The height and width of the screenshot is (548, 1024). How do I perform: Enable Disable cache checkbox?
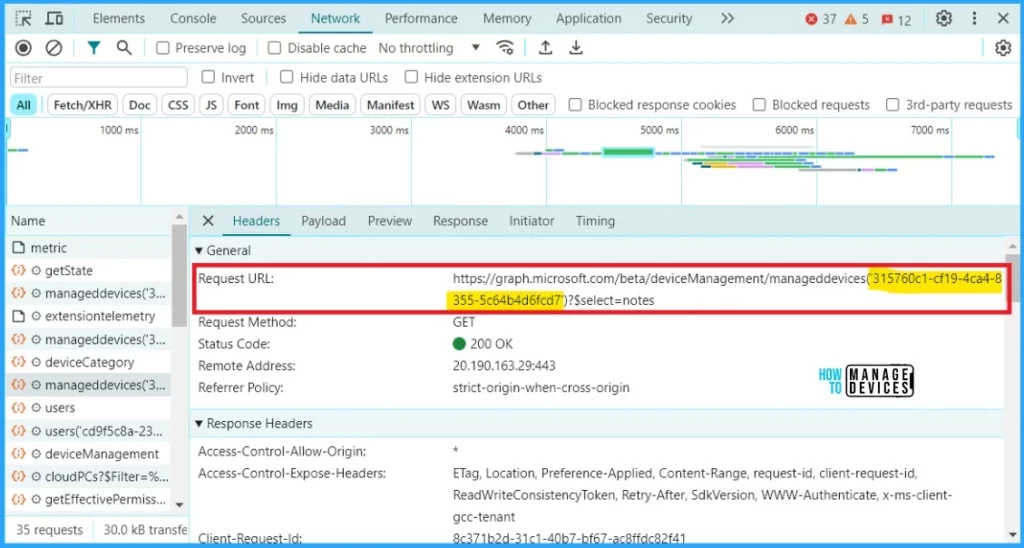coord(275,48)
